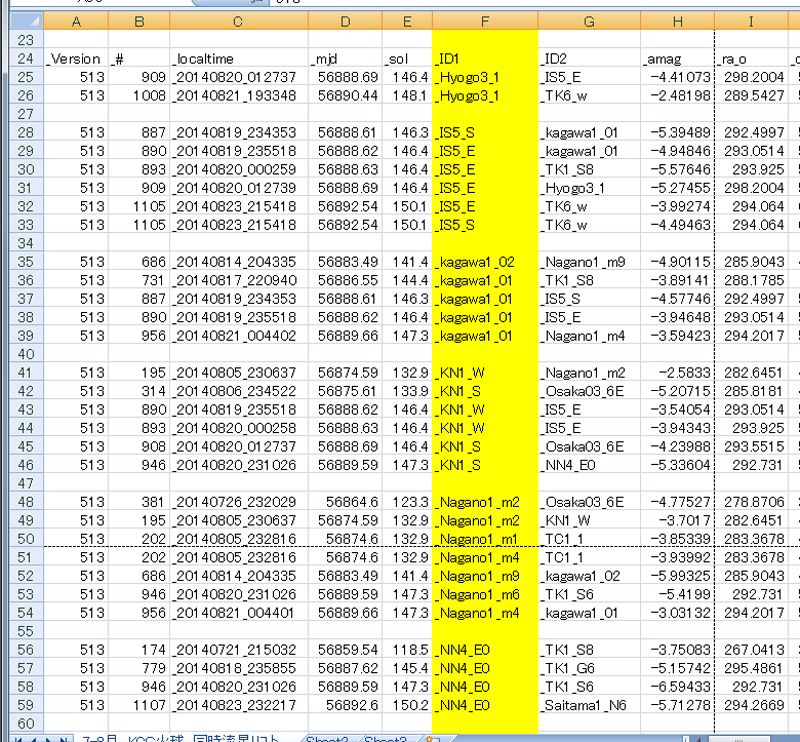Select the -2.5833 amag cell

[x=677, y=373]
